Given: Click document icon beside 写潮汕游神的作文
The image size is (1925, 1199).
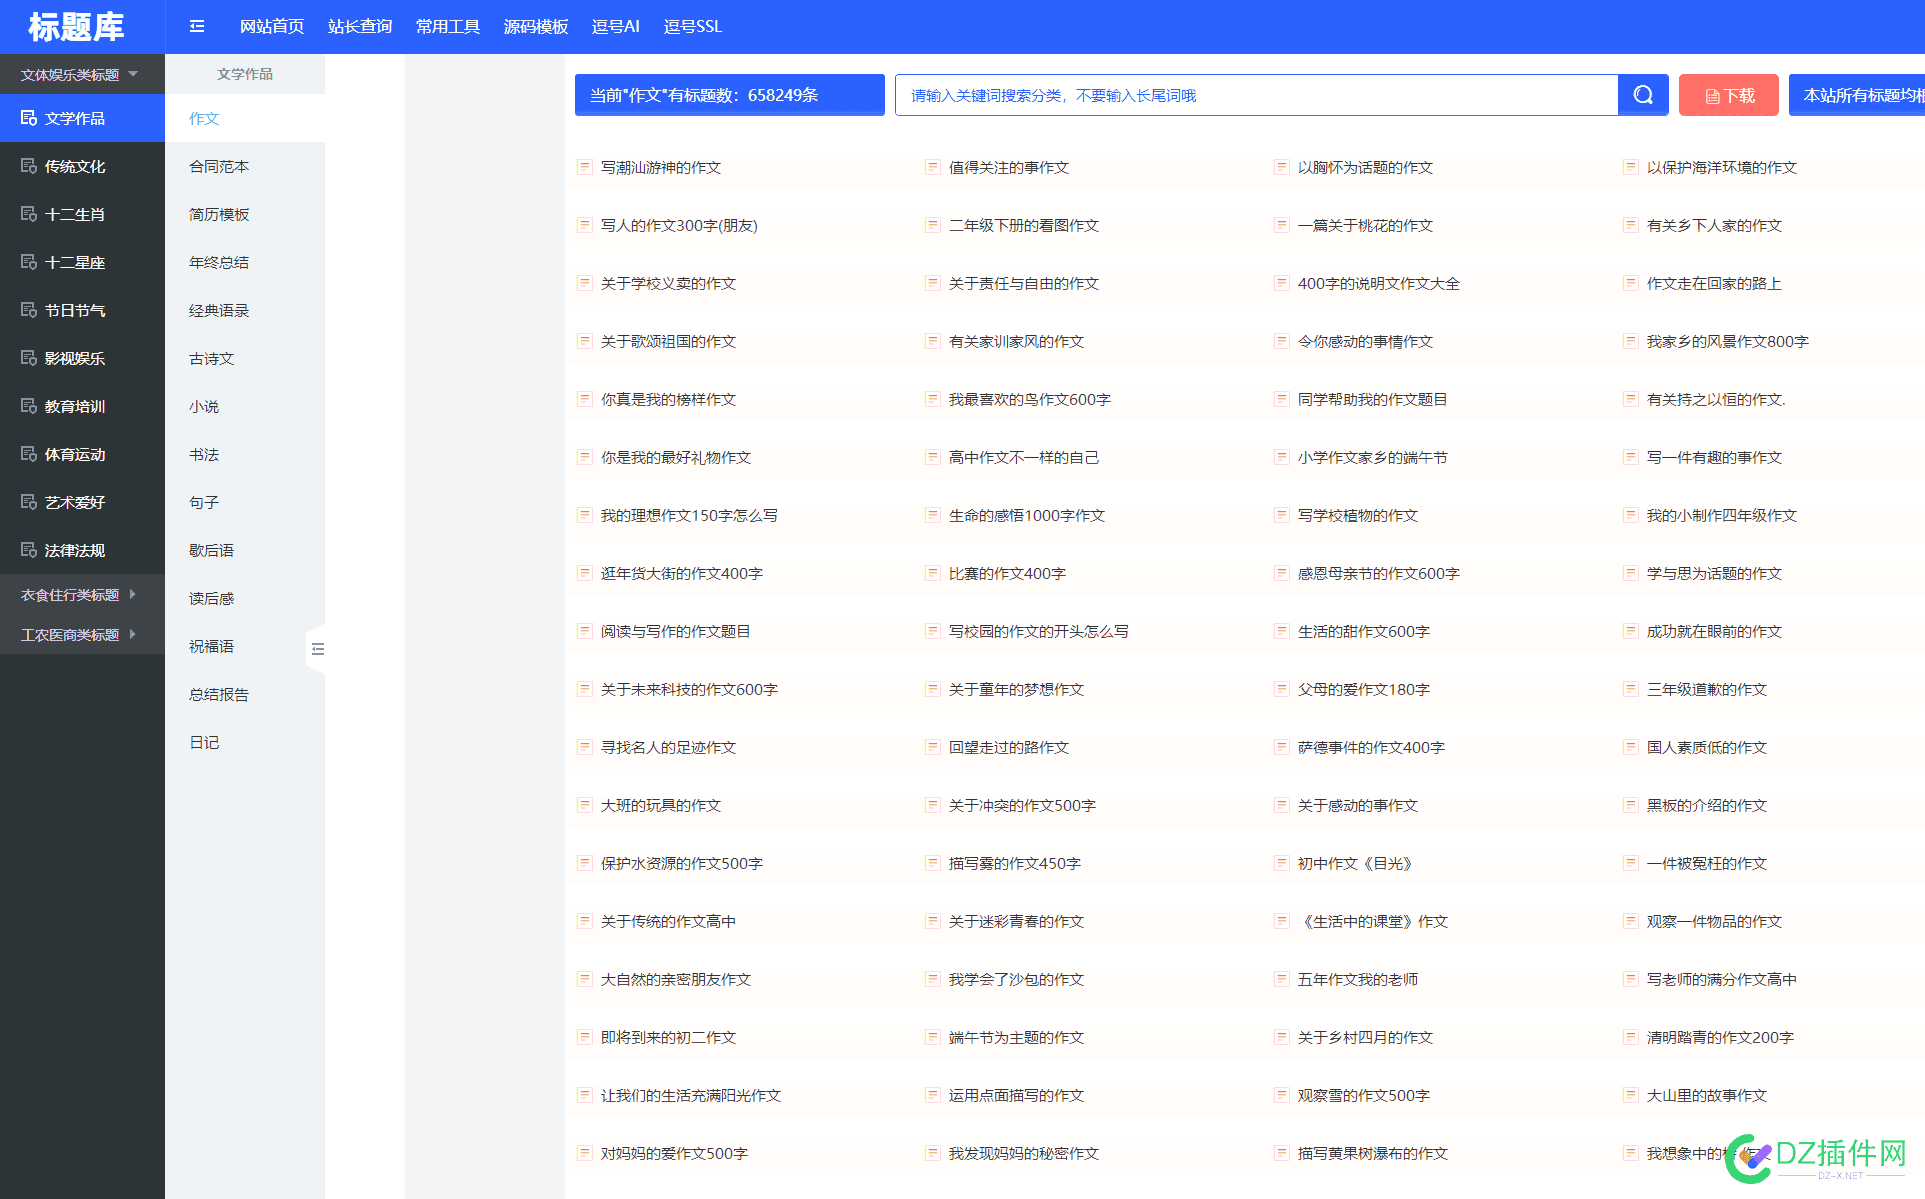Looking at the screenshot, I should click(x=584, y=167).
